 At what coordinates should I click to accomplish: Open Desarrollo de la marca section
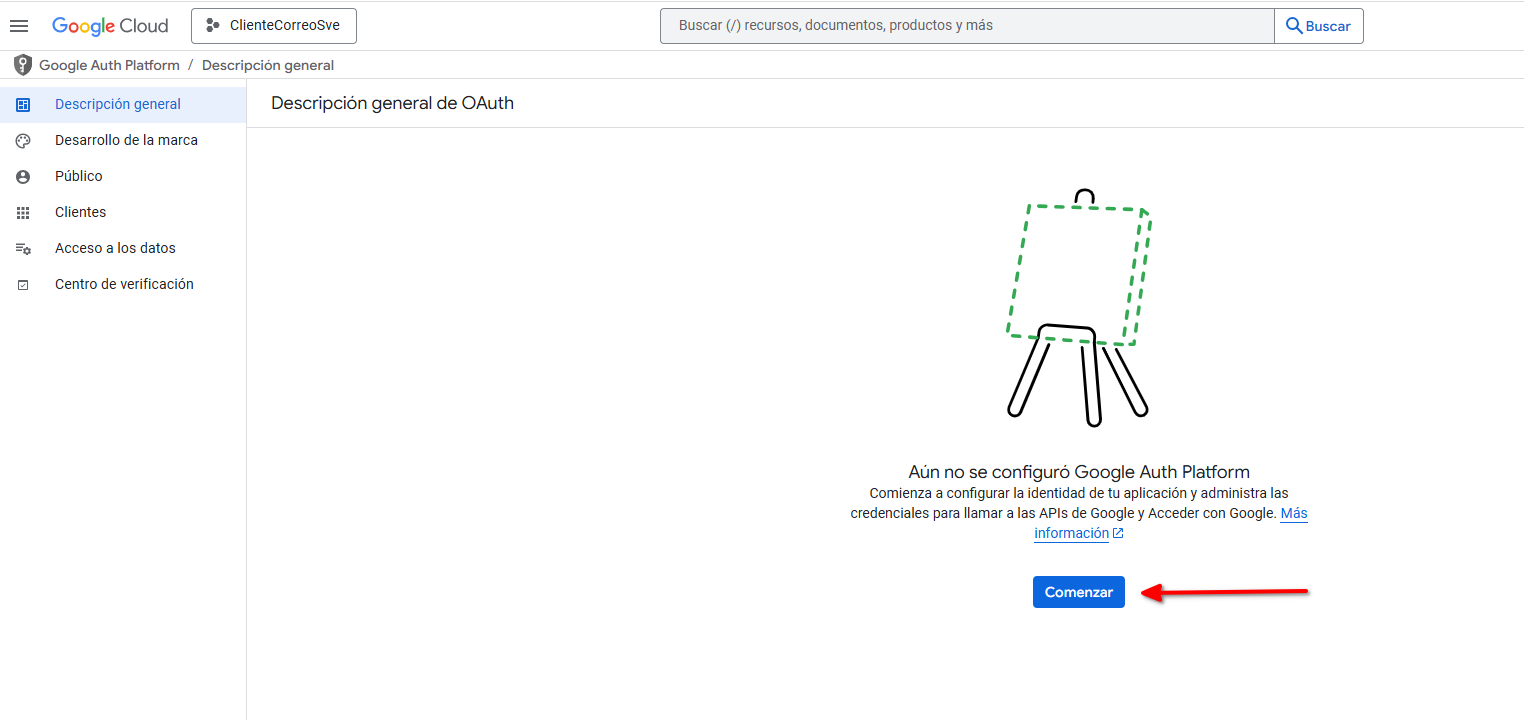coord(126,141)
